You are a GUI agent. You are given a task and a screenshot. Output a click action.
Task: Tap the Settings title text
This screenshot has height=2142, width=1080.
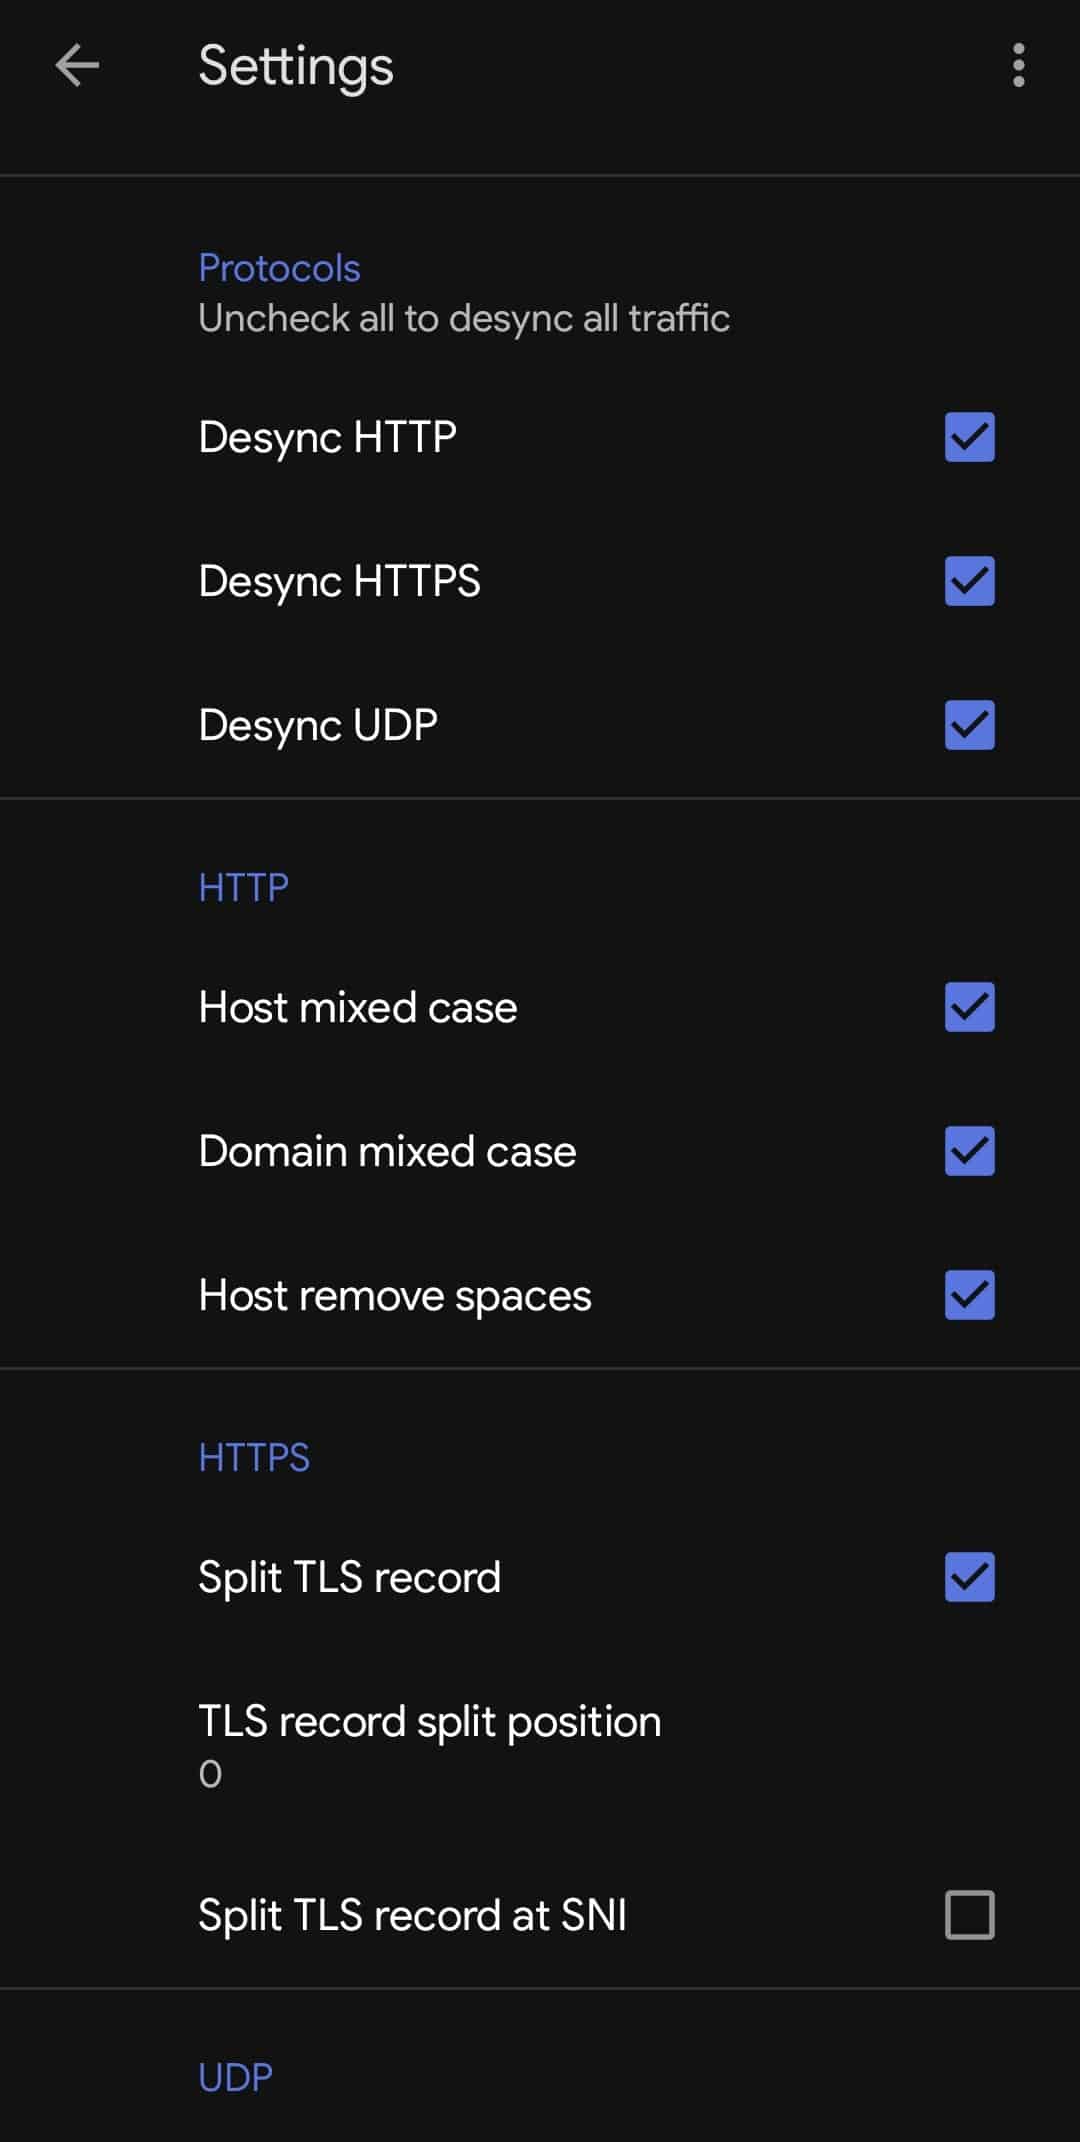pyautogui.click(x=296, y=67)
